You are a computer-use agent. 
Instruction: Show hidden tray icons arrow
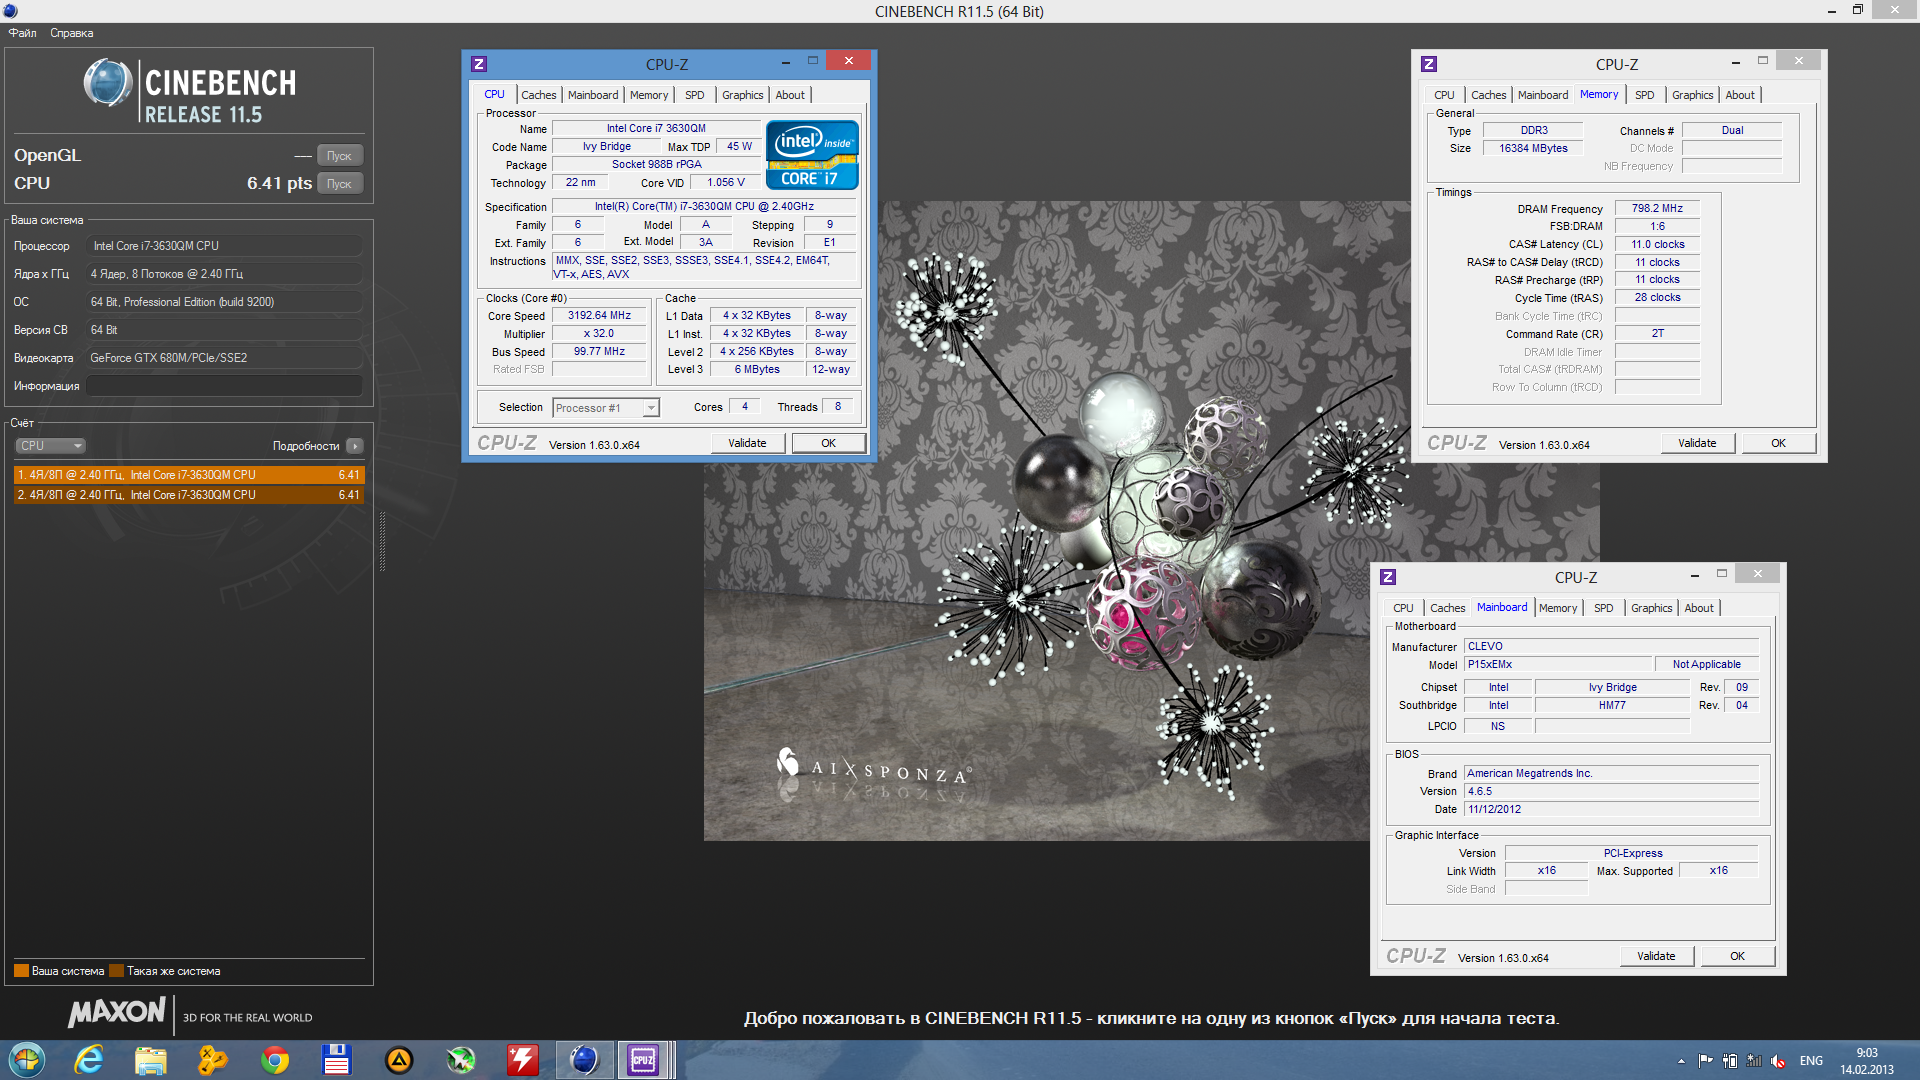pos(1681,1061)
